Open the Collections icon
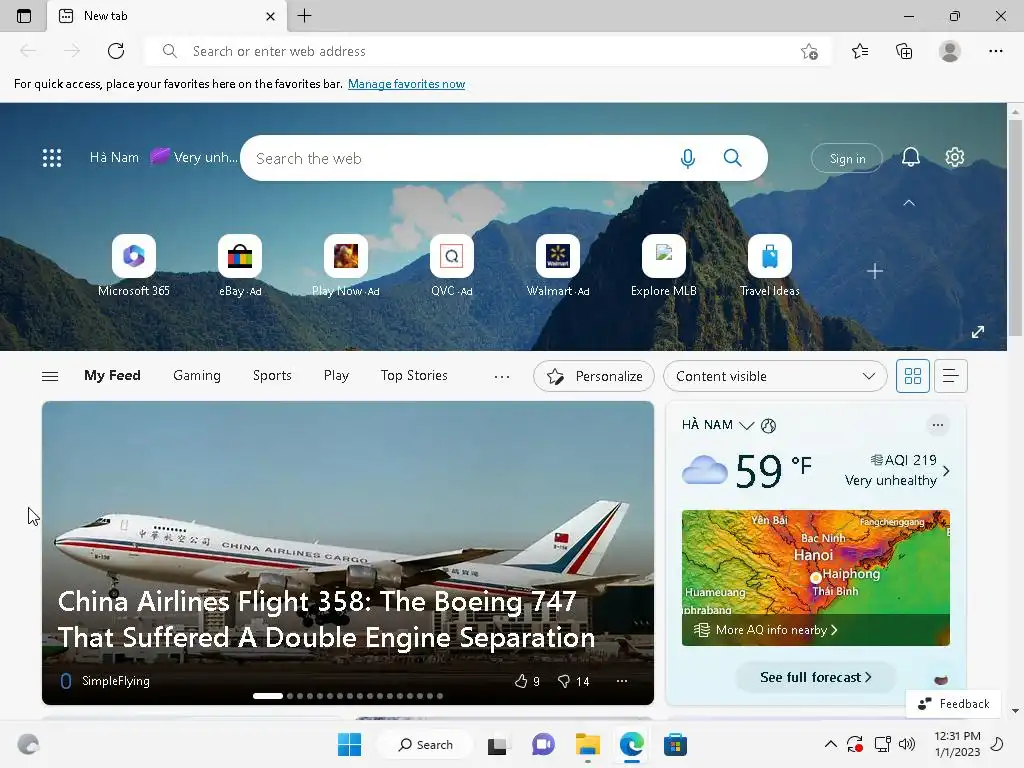 coord(904,51)
